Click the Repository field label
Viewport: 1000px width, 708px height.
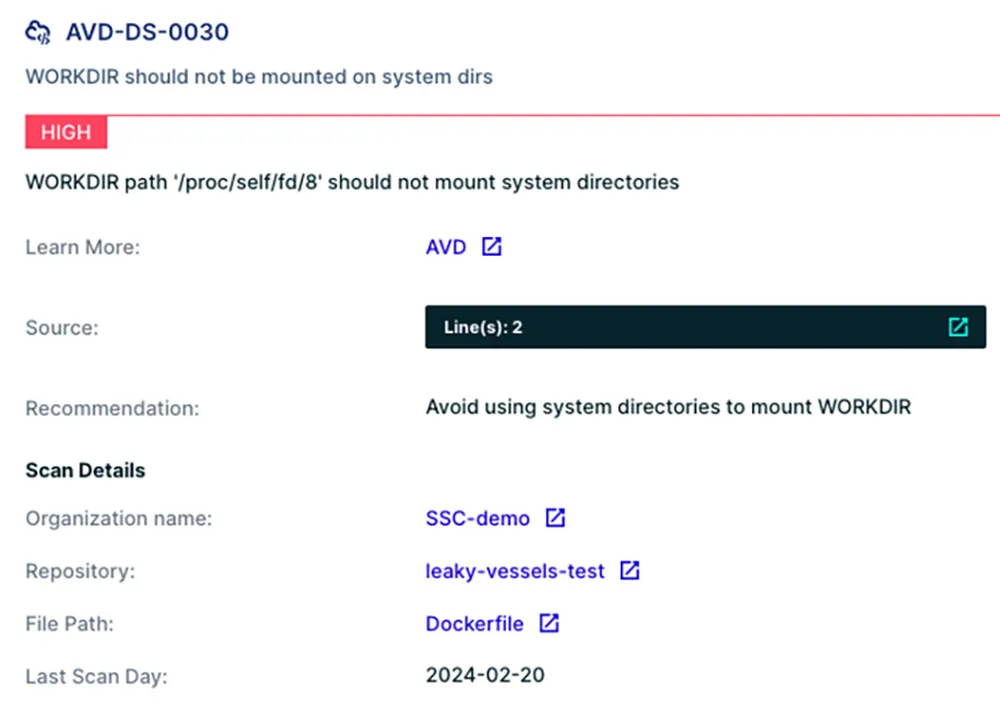80,572
